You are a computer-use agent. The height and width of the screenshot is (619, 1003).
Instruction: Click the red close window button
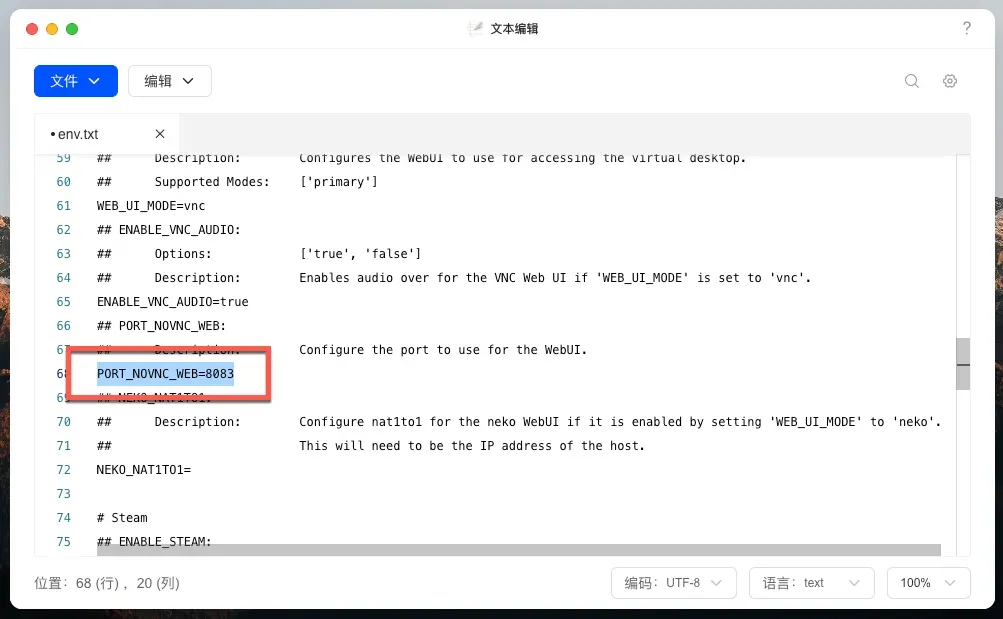point(32,29)
